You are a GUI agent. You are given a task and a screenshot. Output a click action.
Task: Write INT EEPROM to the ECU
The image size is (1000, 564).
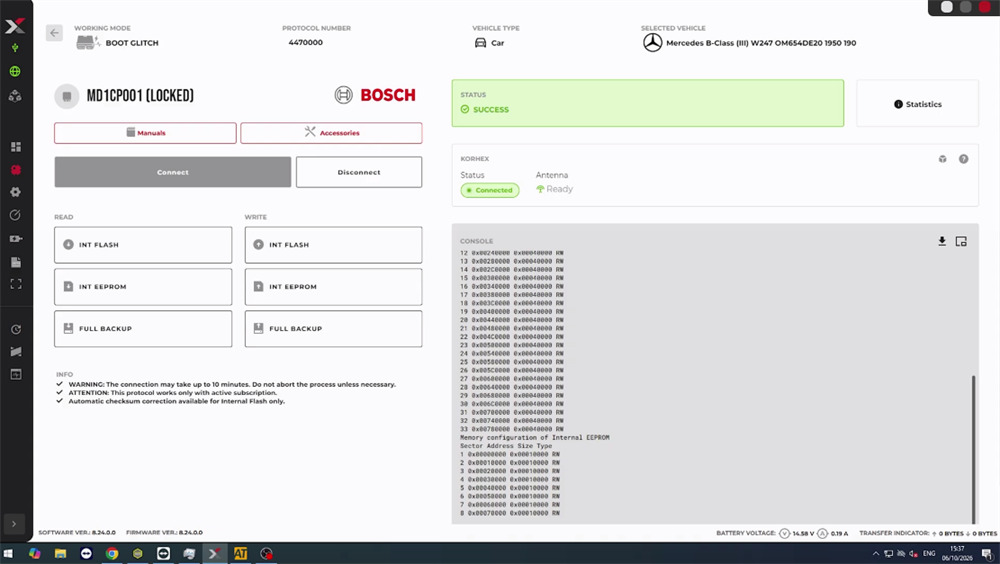pyautogui.click(x=334, y=287)
